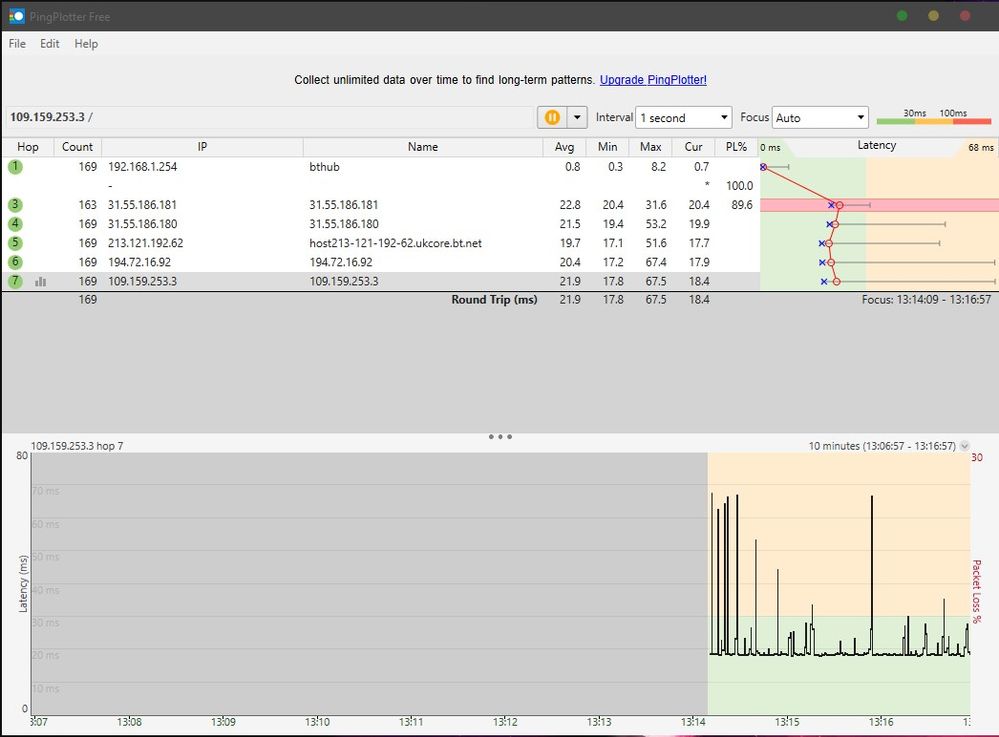Expand the 10 minutes timeline range chevron
The width and height of the screenshot is (999, 737).
(x=964, y=446)
